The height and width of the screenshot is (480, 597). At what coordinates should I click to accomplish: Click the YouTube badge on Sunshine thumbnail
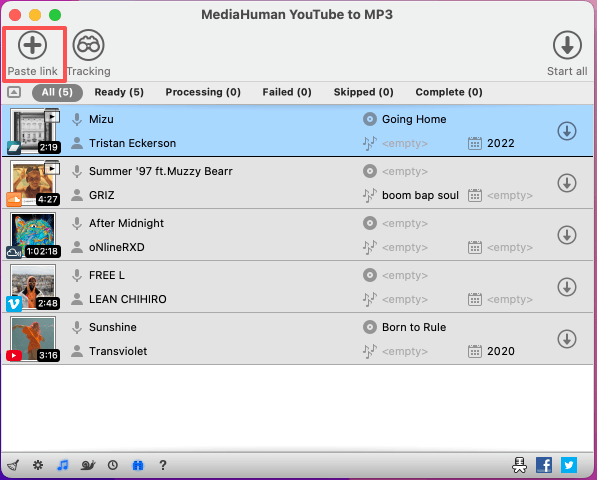pyautogui.click(x=14, y=356)
